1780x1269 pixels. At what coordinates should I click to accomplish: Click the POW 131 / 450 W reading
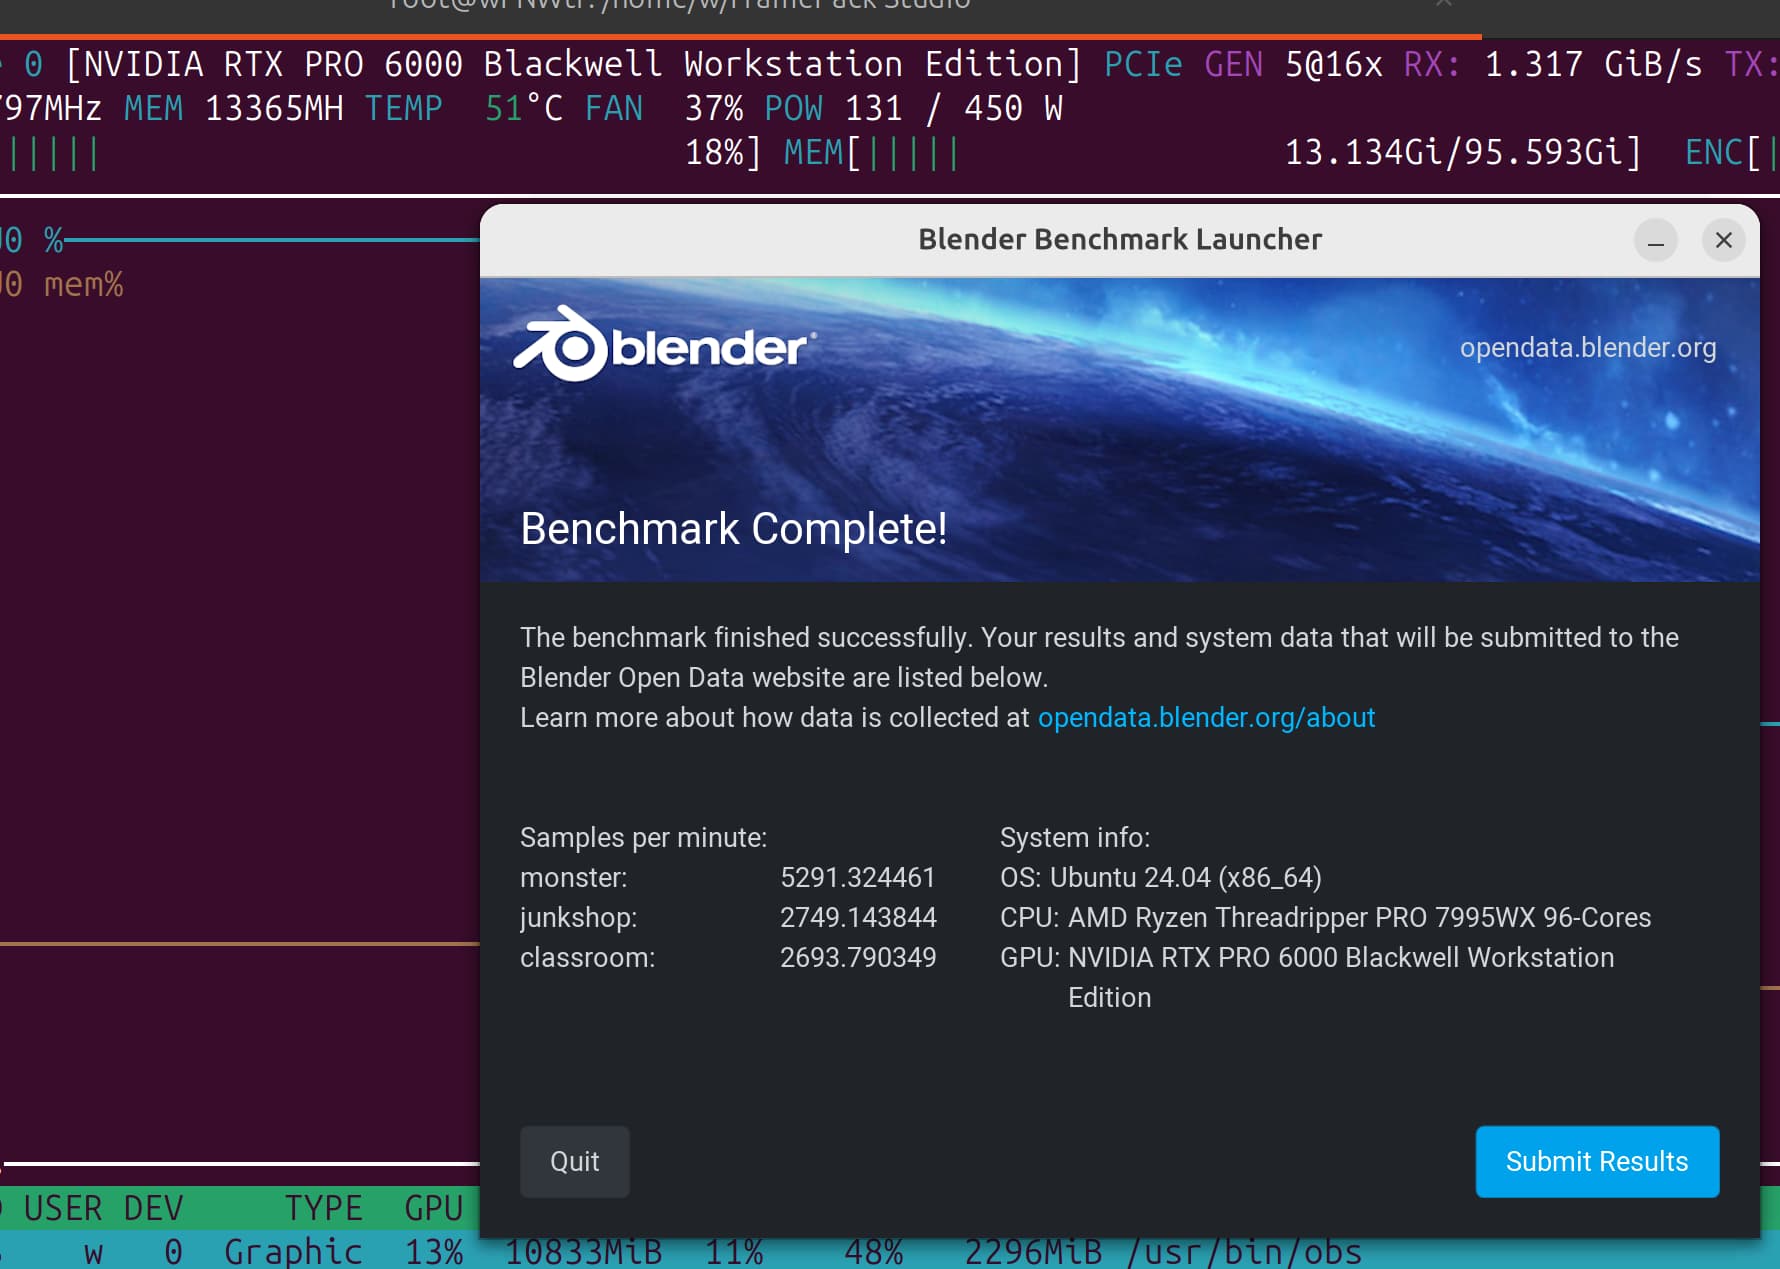click(x=913, y=108)
